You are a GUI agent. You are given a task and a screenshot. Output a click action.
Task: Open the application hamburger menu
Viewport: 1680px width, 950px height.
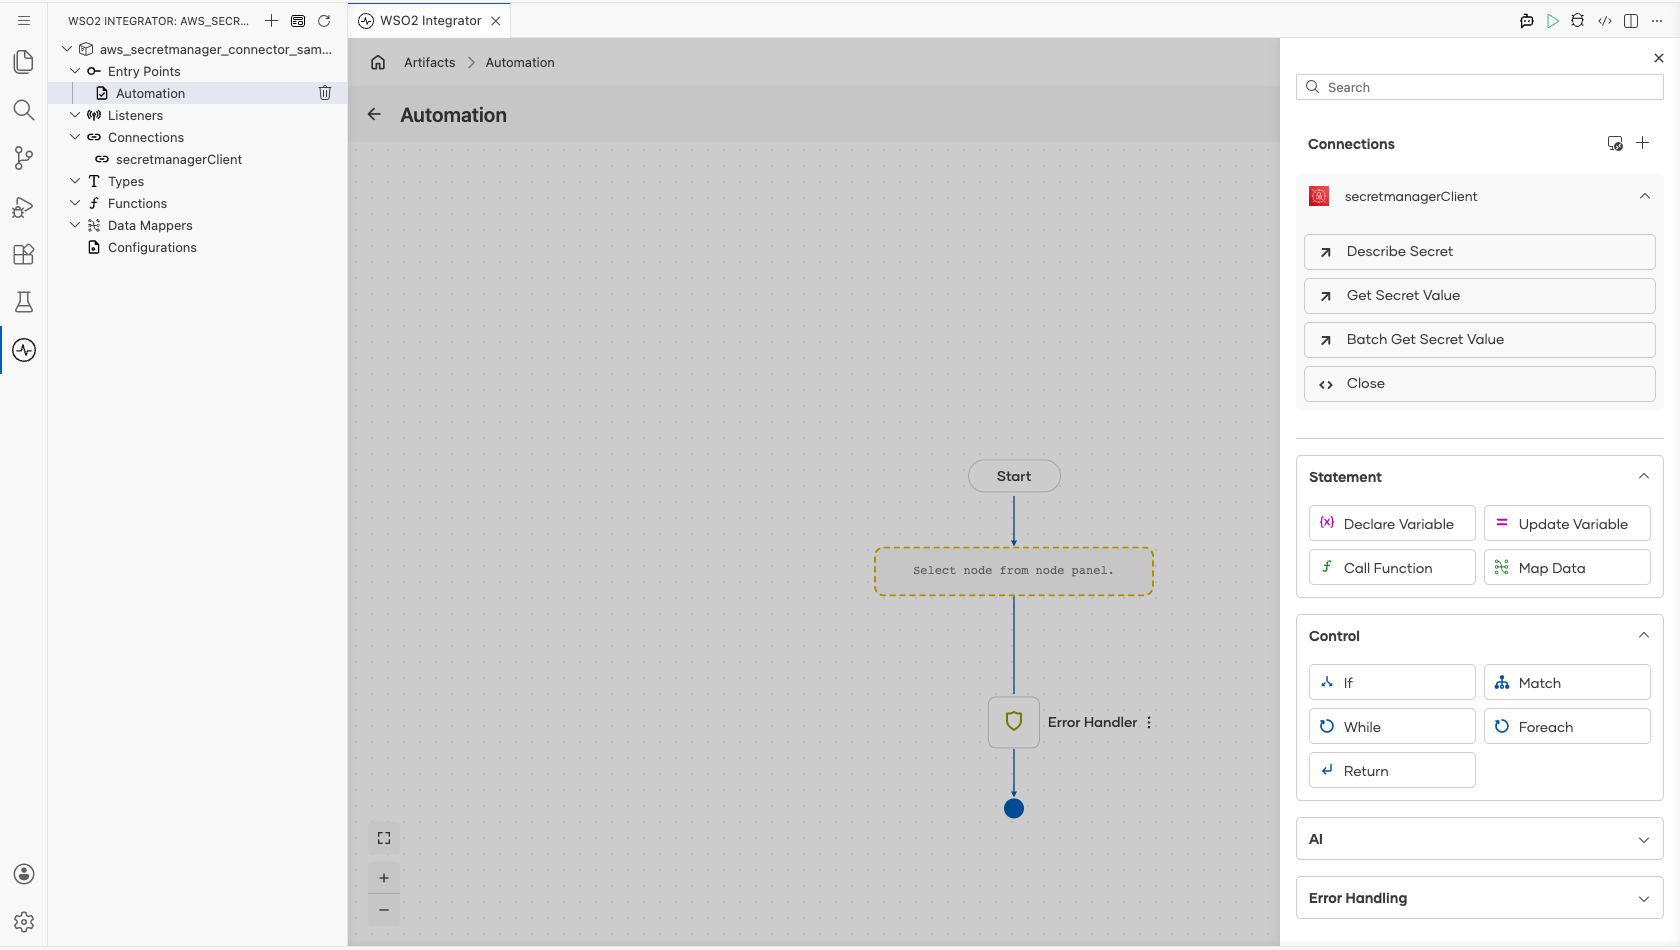coord(24,21)
